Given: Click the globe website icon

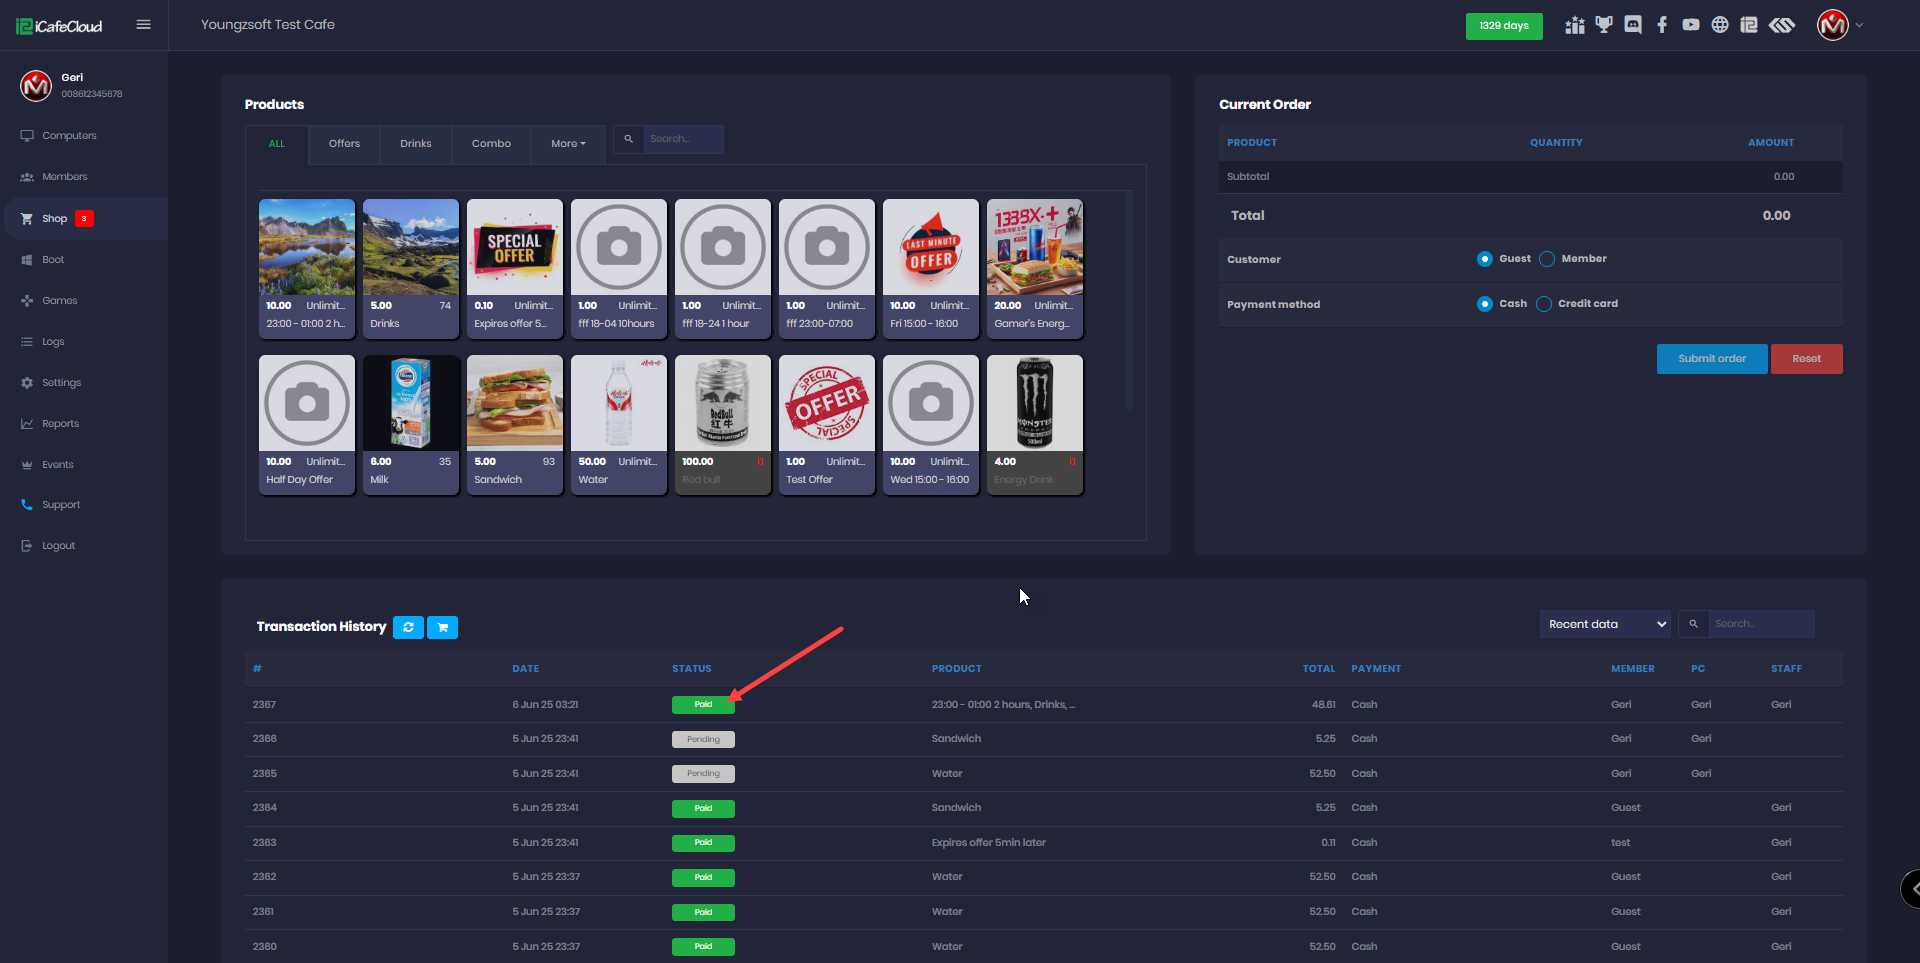Looking at the screenshot, I should 1720,25.
